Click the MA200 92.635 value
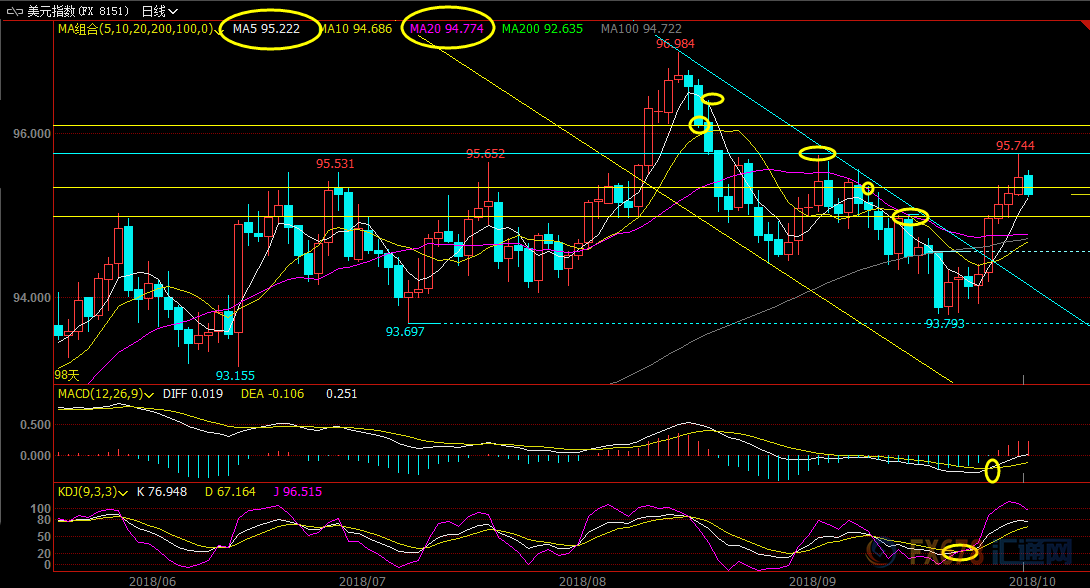The image size is (1090, 588). 542,28
